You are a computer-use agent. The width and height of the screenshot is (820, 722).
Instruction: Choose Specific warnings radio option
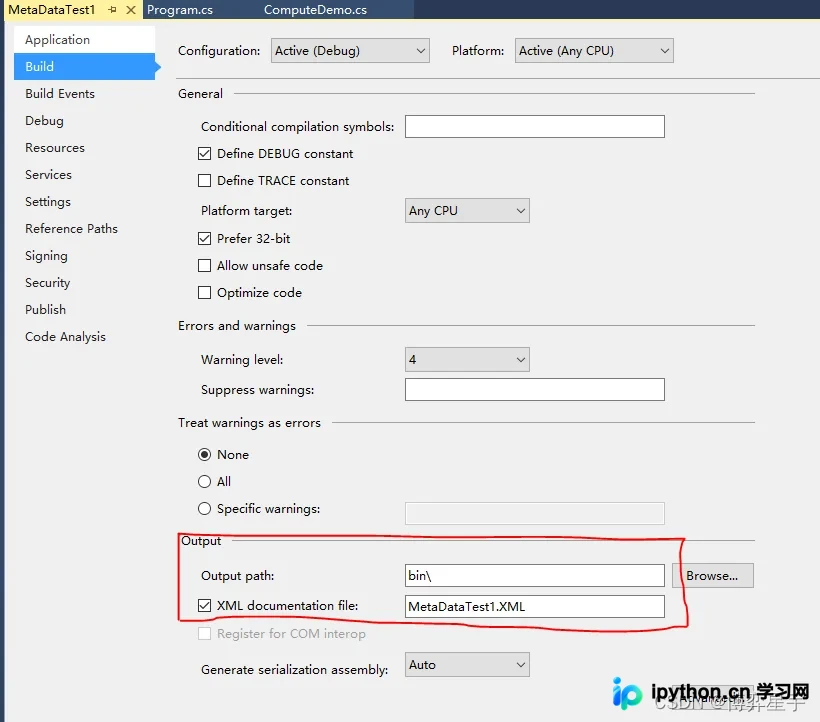[x=204, y=508]
